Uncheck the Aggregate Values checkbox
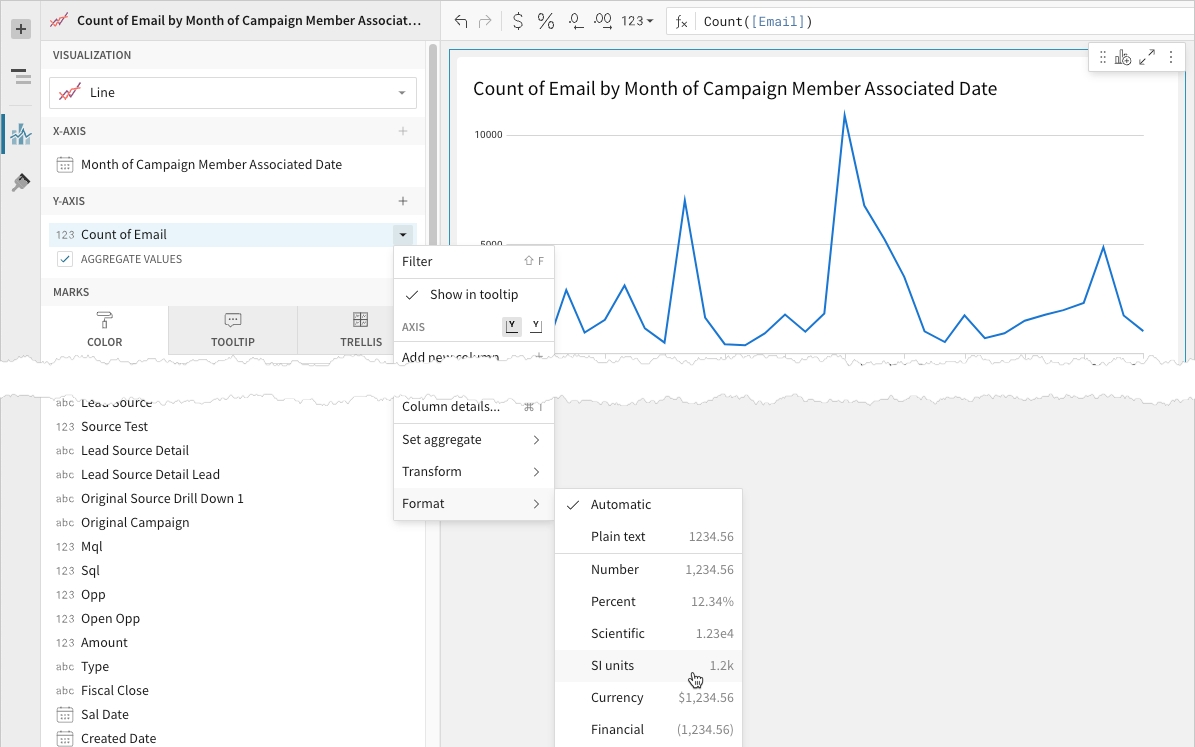 coord(65,259)
